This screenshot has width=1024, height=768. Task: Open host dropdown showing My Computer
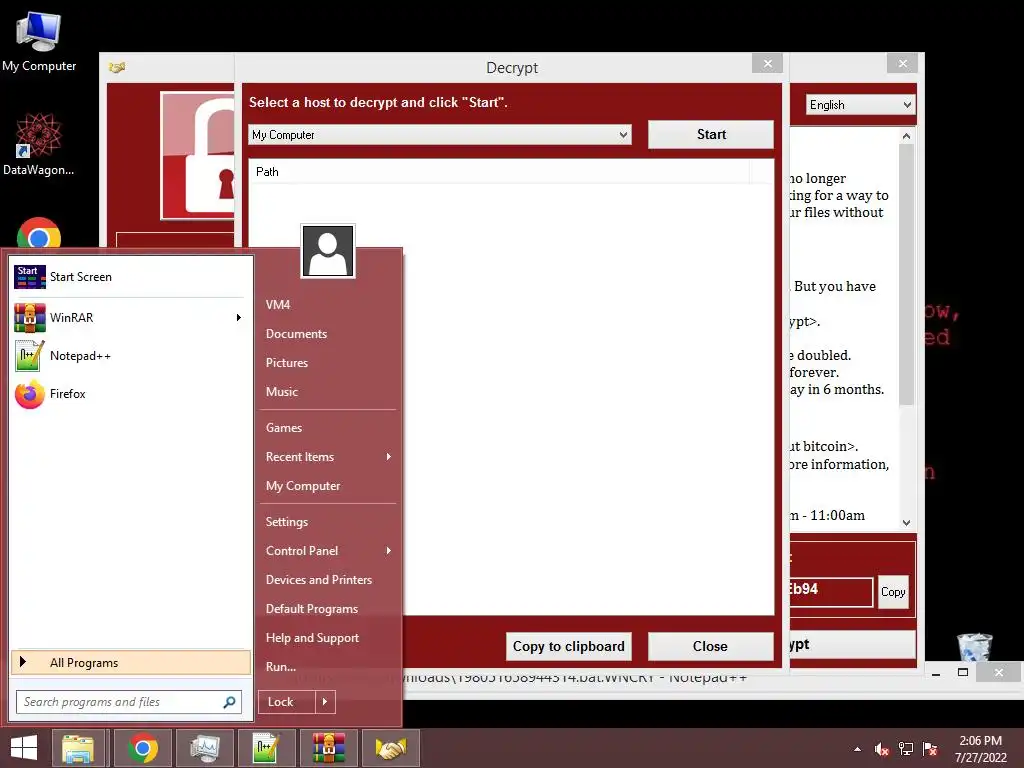440,135
